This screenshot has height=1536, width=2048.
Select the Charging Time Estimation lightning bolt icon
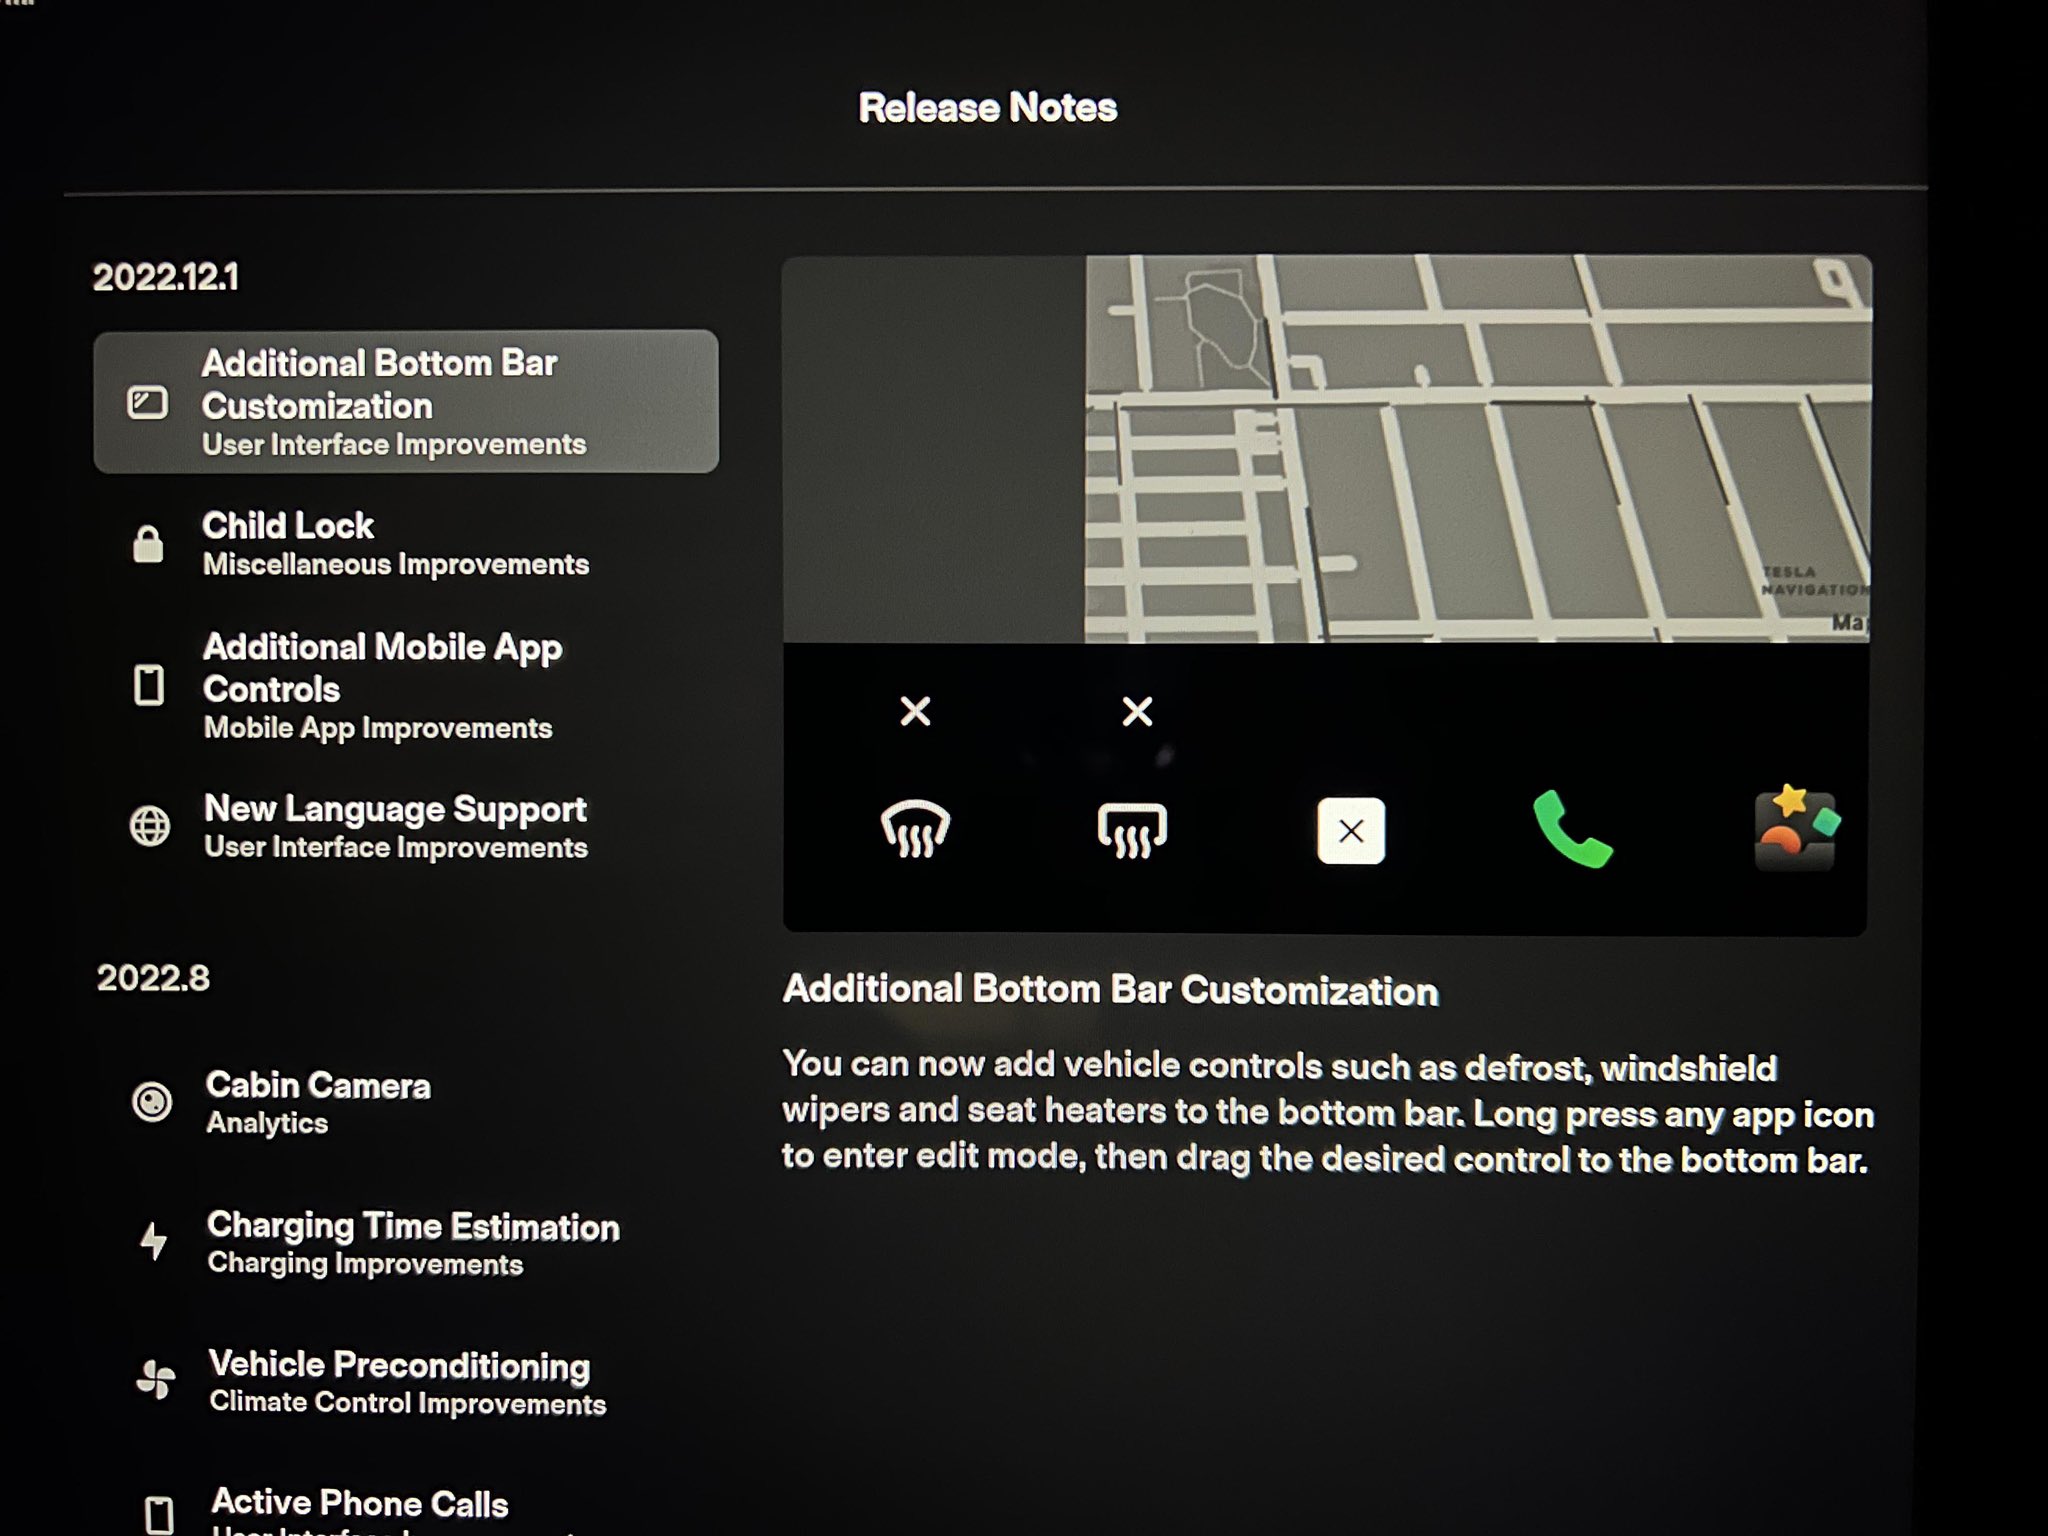click(x=152, y=1243)
